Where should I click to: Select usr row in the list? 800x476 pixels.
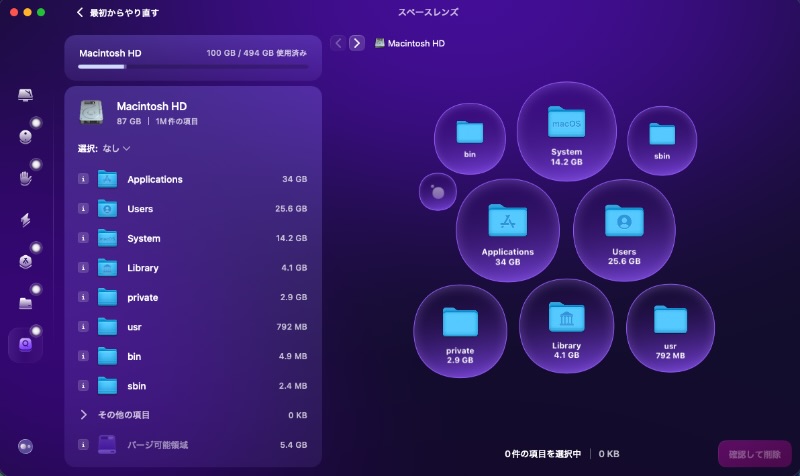[193, 327]
